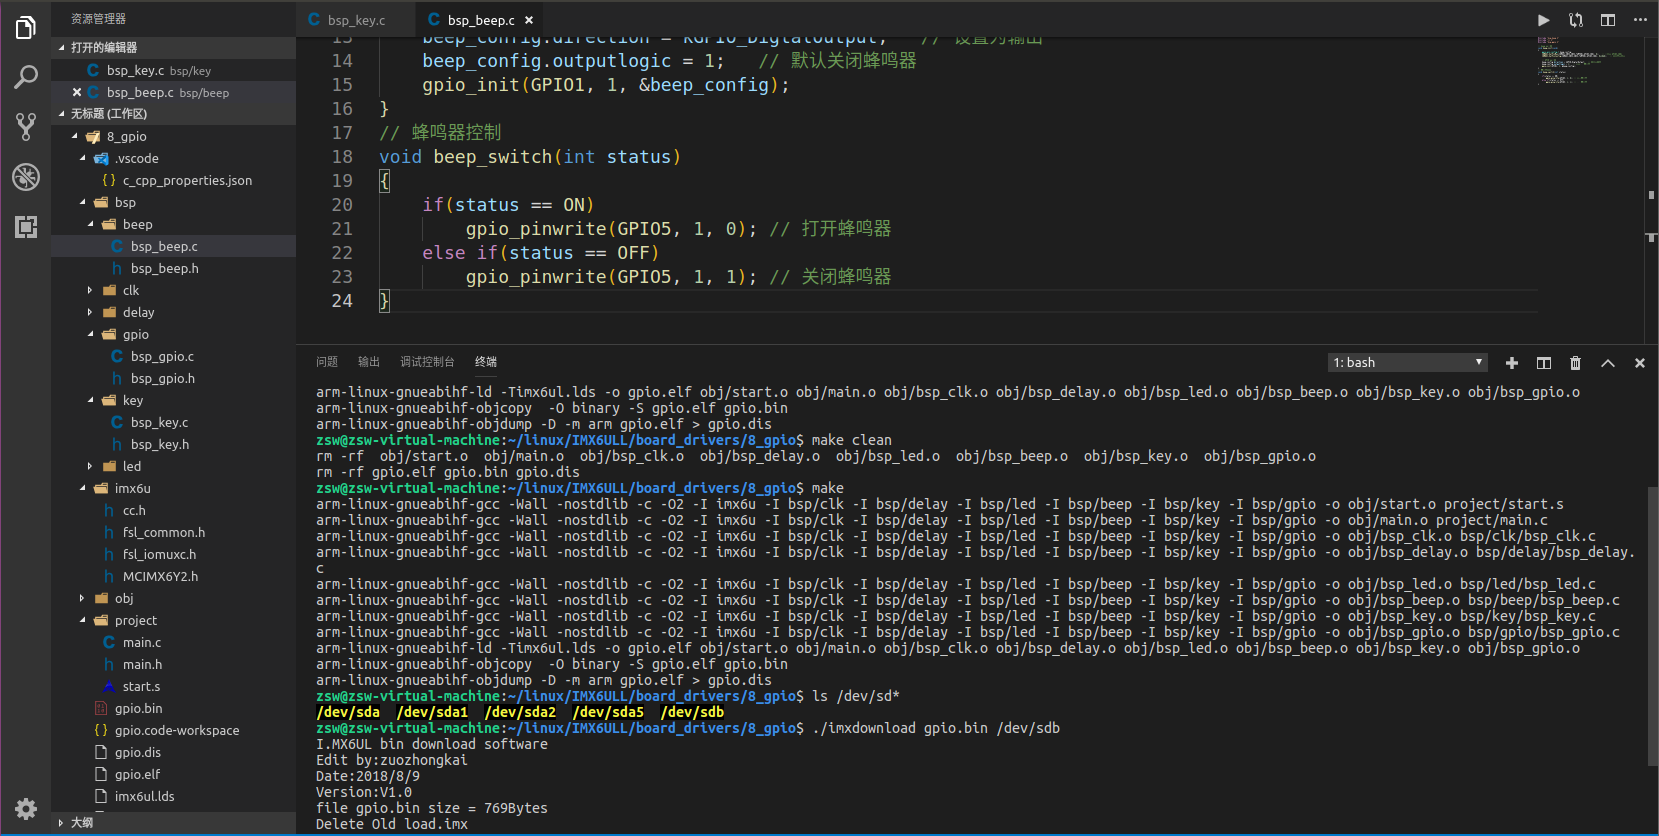Run the code with the play icon
The image size is (1659, 836).
click(1544, 20)
